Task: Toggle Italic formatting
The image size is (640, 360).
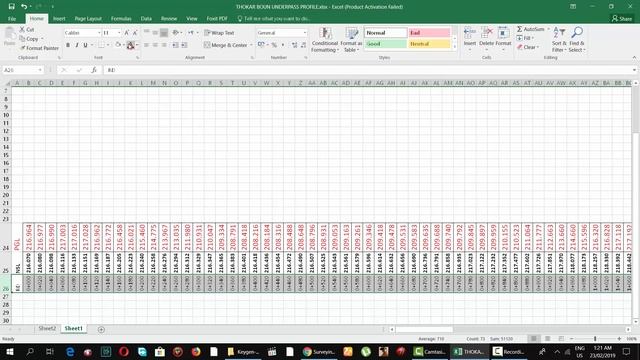Action: point(77,45)
